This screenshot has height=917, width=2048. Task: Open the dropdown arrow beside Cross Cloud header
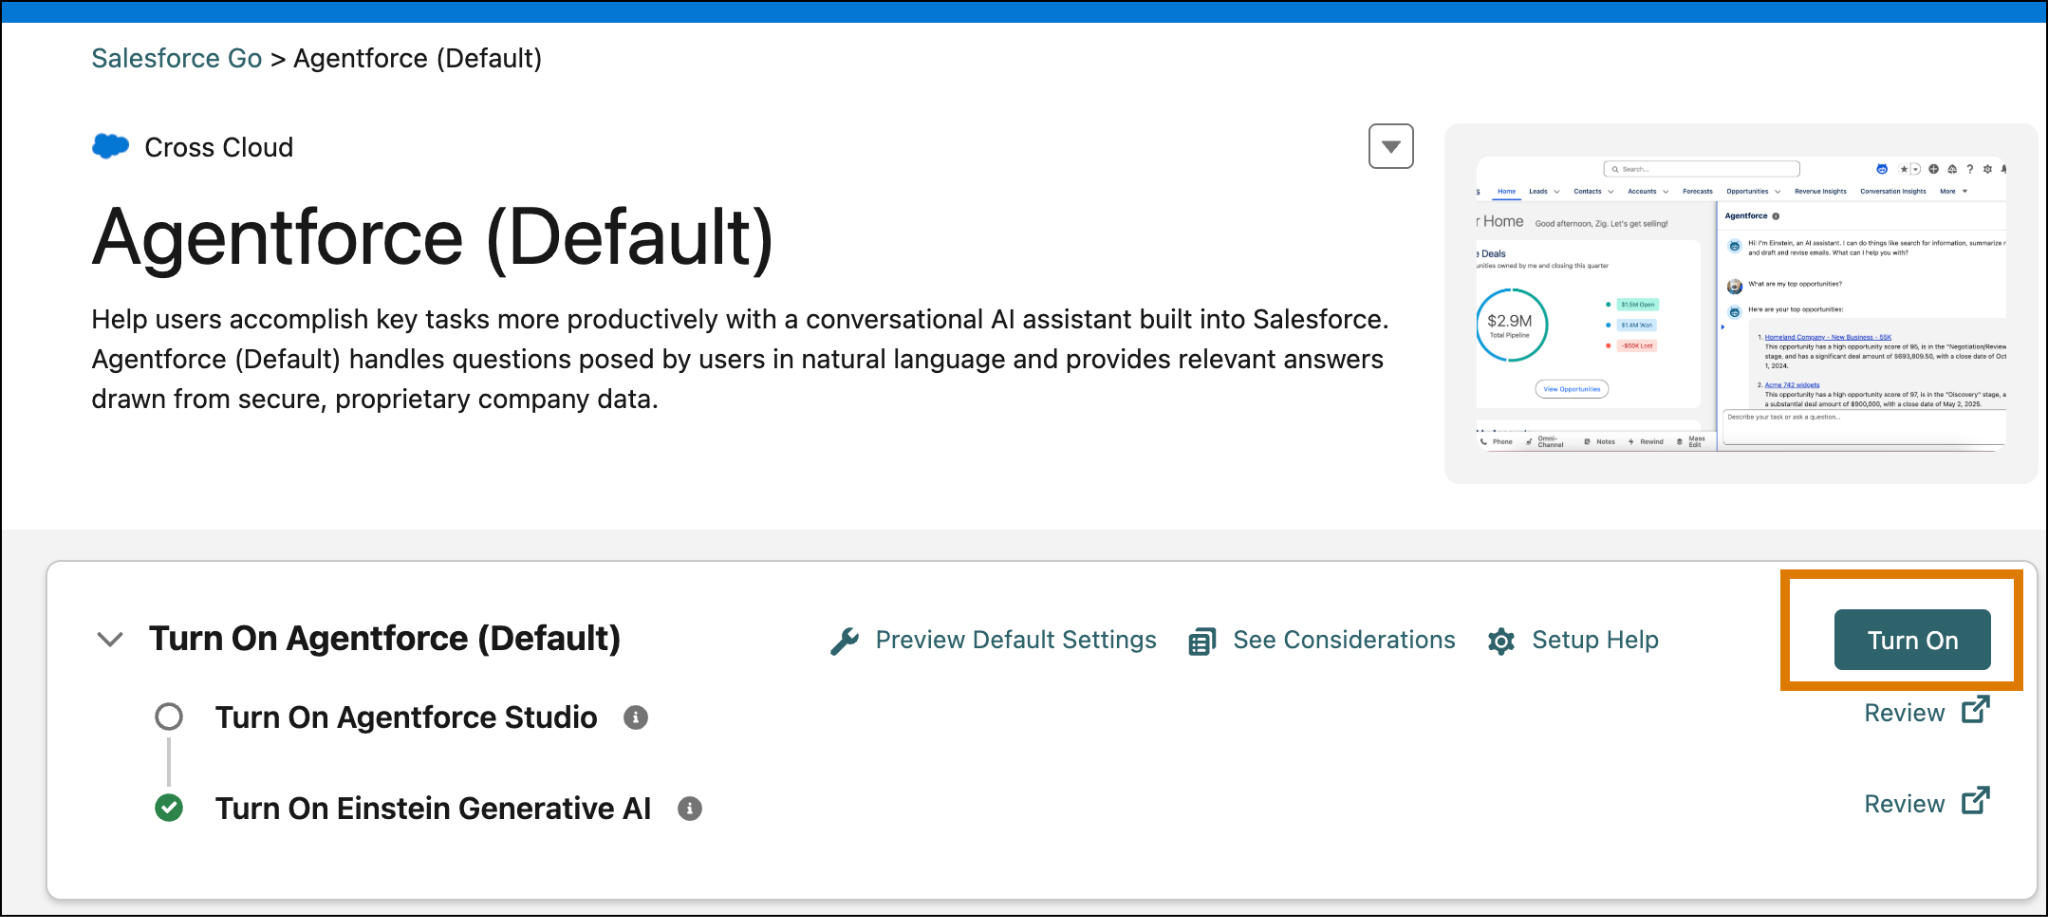[x=1391, y=146]
